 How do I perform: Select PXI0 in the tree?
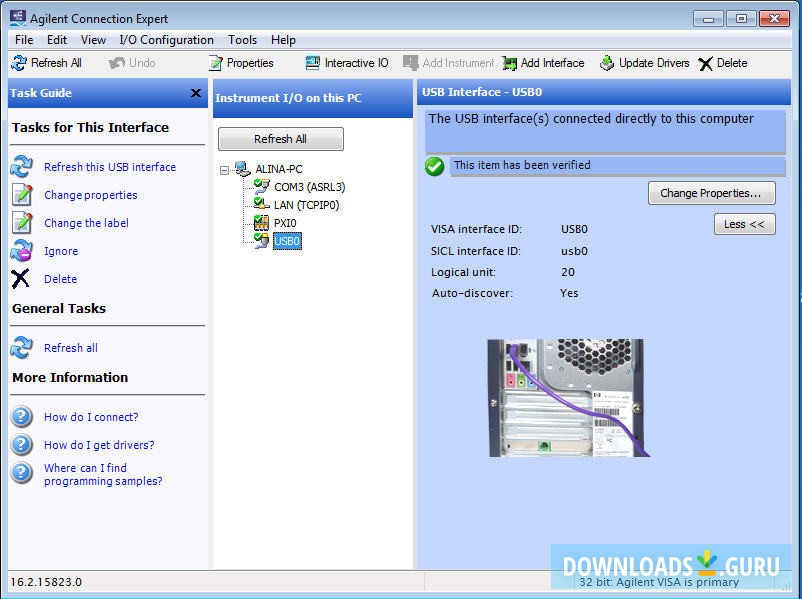coord(285,223)
